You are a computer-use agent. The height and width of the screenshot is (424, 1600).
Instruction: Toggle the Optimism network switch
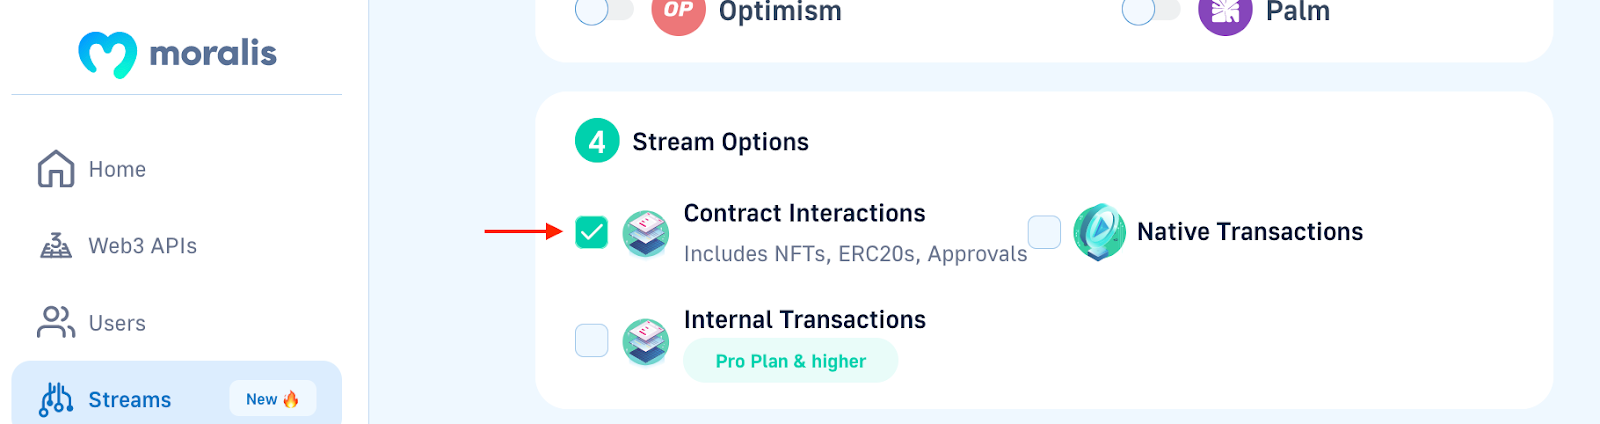604,11
